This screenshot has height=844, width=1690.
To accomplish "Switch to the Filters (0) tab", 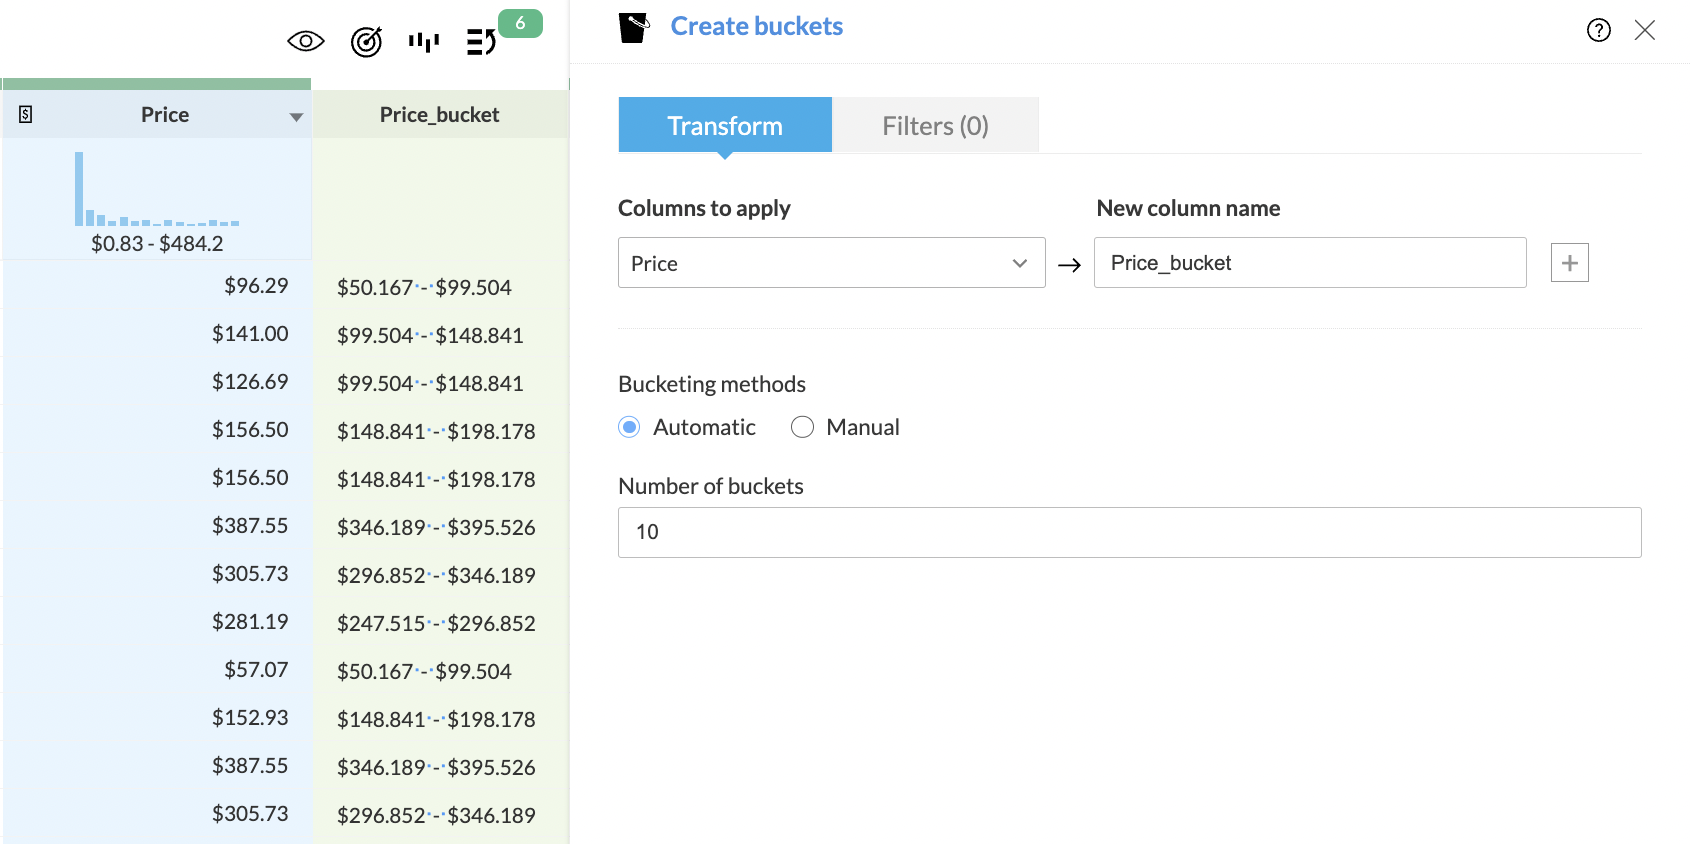I will 935,126.
